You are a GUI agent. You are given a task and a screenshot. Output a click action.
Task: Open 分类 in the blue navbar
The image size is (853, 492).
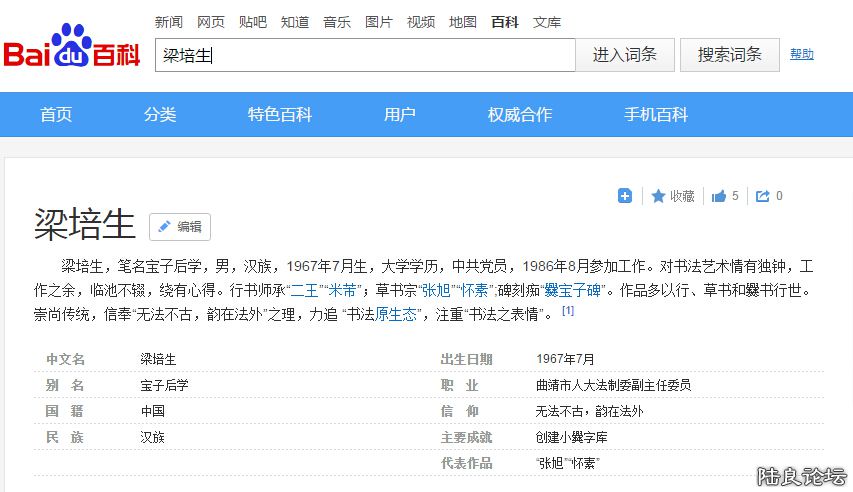tap(160, 114)
